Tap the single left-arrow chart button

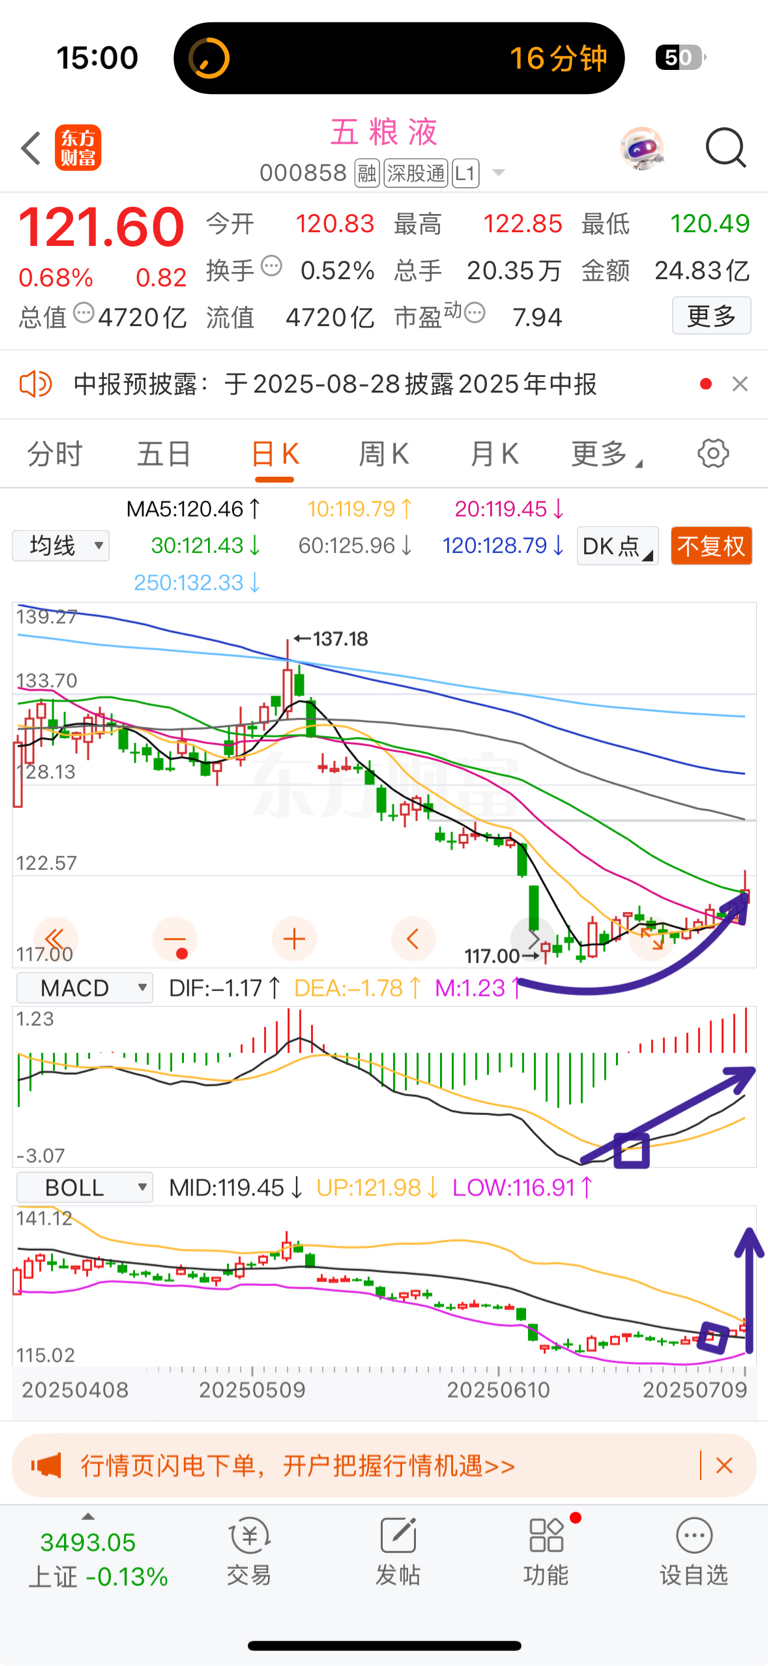[x=413, y=939]
